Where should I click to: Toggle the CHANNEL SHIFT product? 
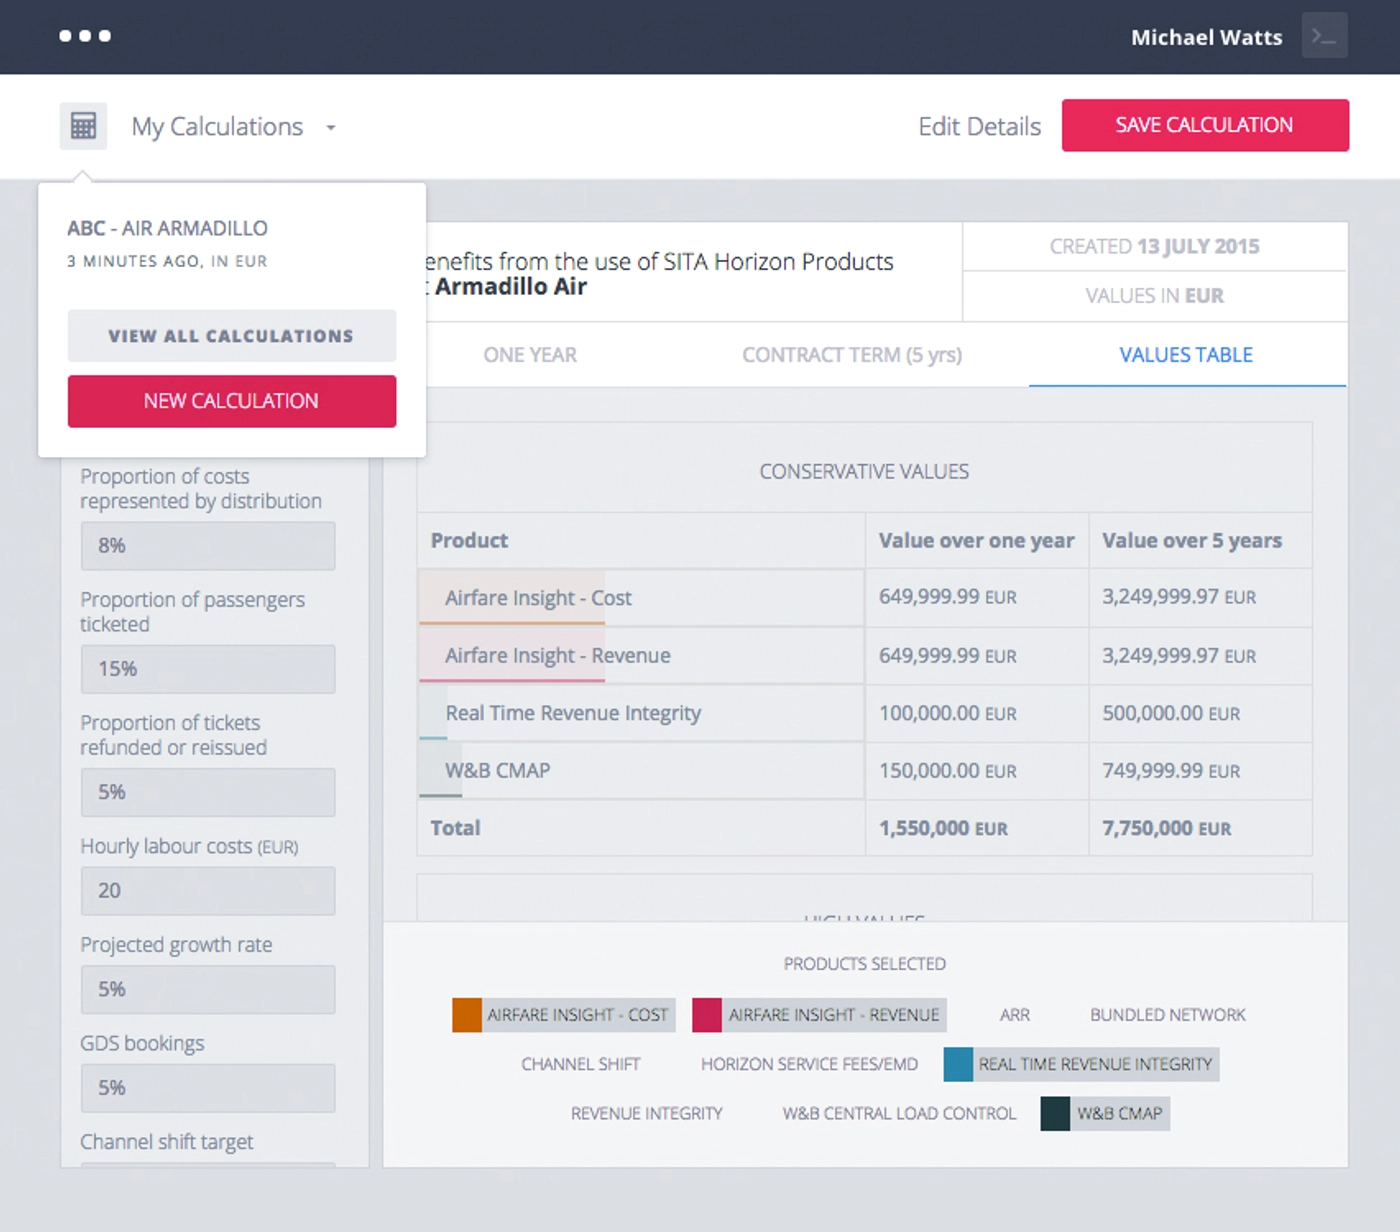580,1063
